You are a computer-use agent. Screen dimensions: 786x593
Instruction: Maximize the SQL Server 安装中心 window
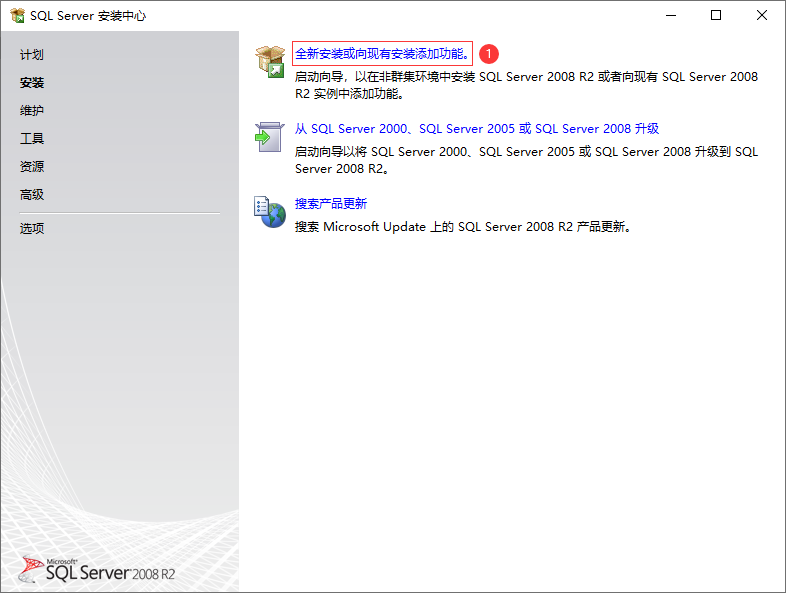(x=716, y=16)
